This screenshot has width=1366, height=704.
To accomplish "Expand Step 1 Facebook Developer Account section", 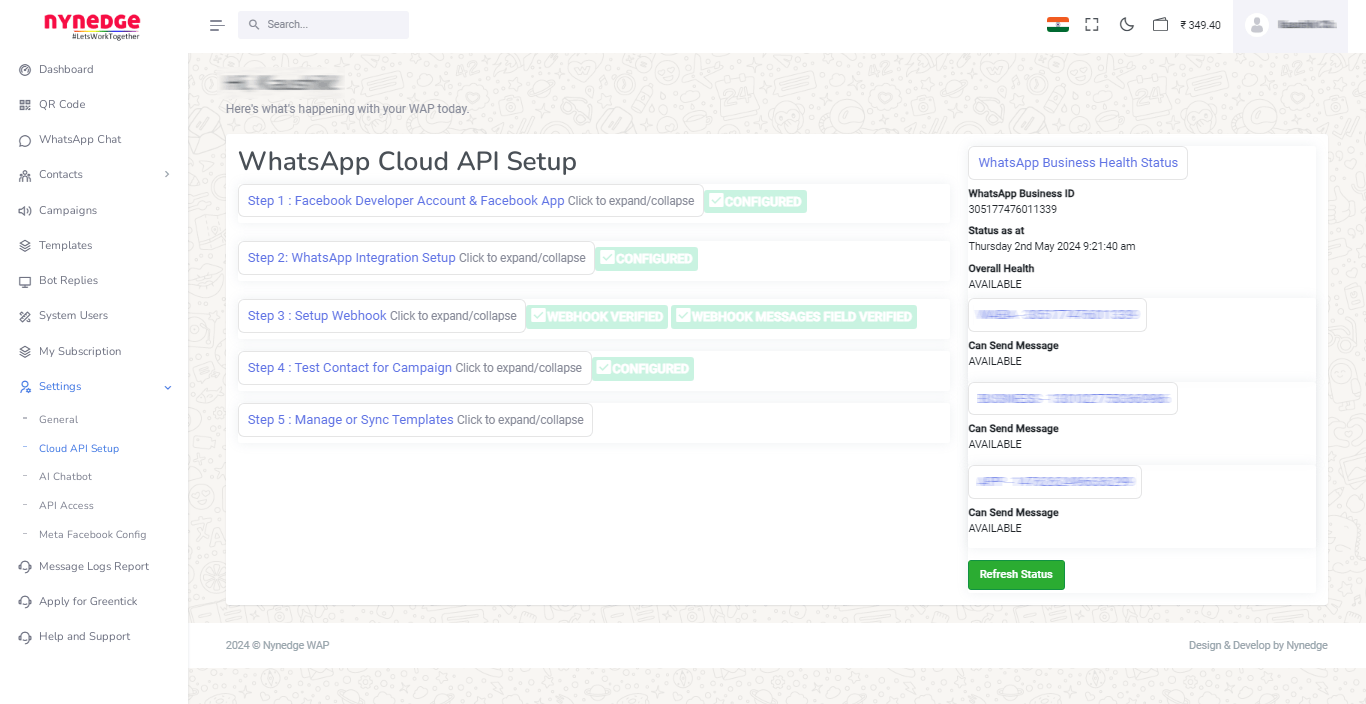I will pyautogui.click(x=471, y=201).
